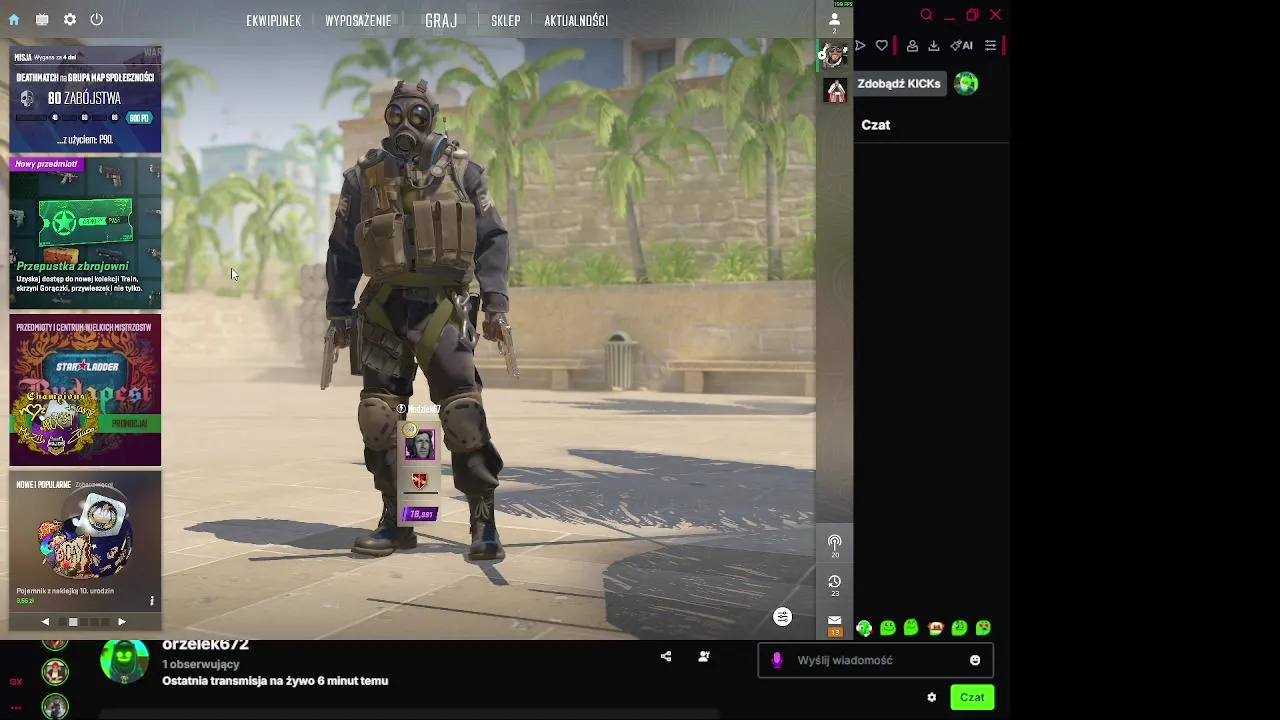Insert the third green blob emote

tap(911, 628)
